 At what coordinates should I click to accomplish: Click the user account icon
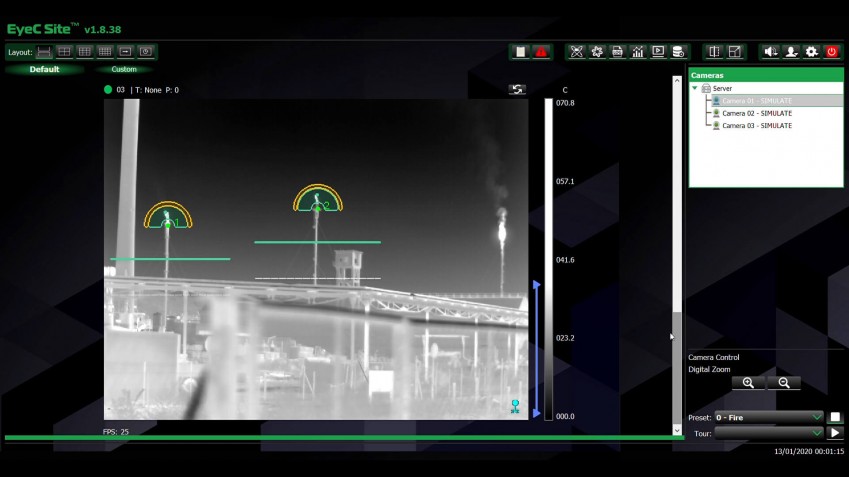point(791,52)
